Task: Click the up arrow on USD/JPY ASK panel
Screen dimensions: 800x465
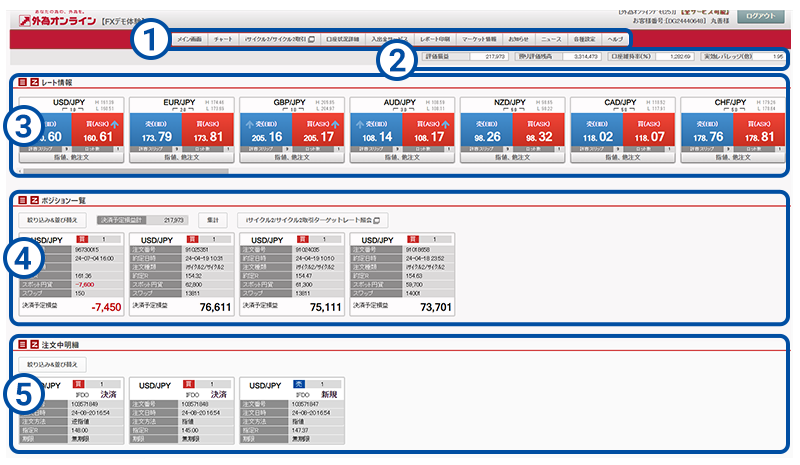Action: 115,124
